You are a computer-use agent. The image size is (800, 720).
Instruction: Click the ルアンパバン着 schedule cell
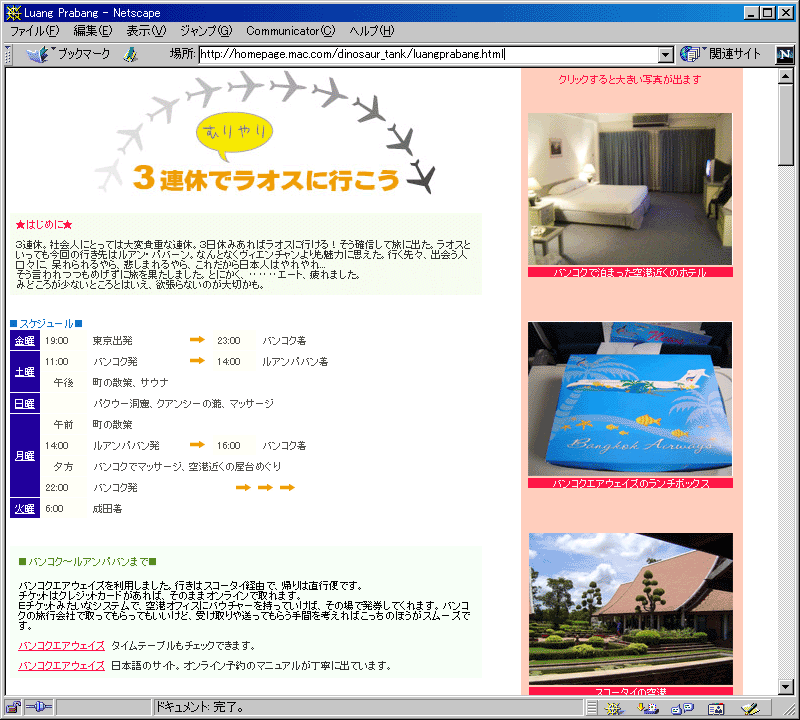pyautogui.click(x=295, y=362)
